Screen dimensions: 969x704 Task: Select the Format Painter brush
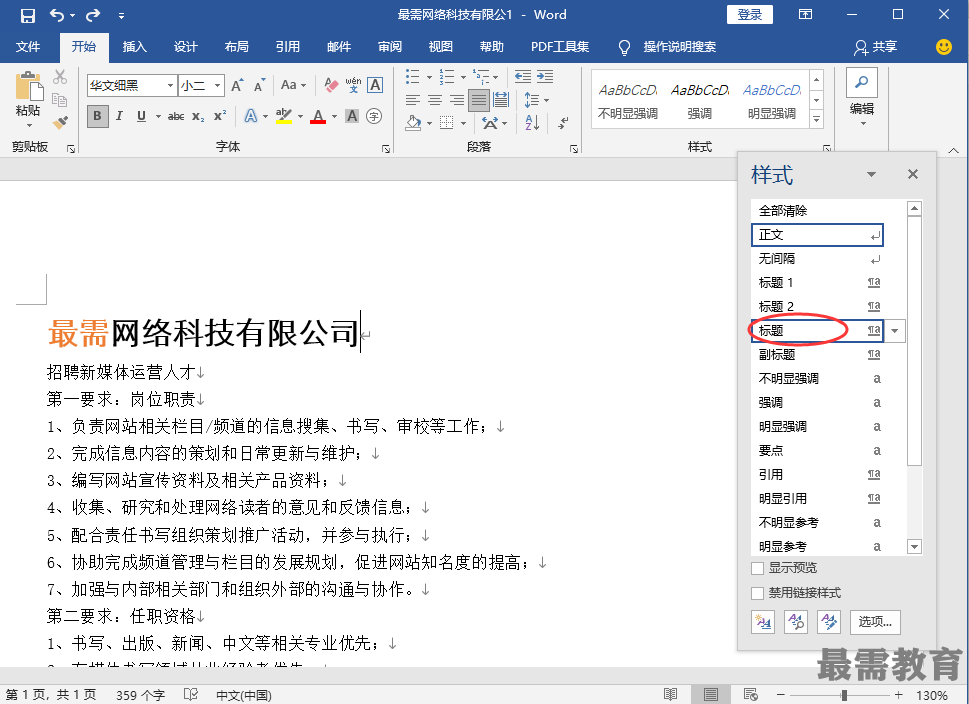[x=60, y=122]
